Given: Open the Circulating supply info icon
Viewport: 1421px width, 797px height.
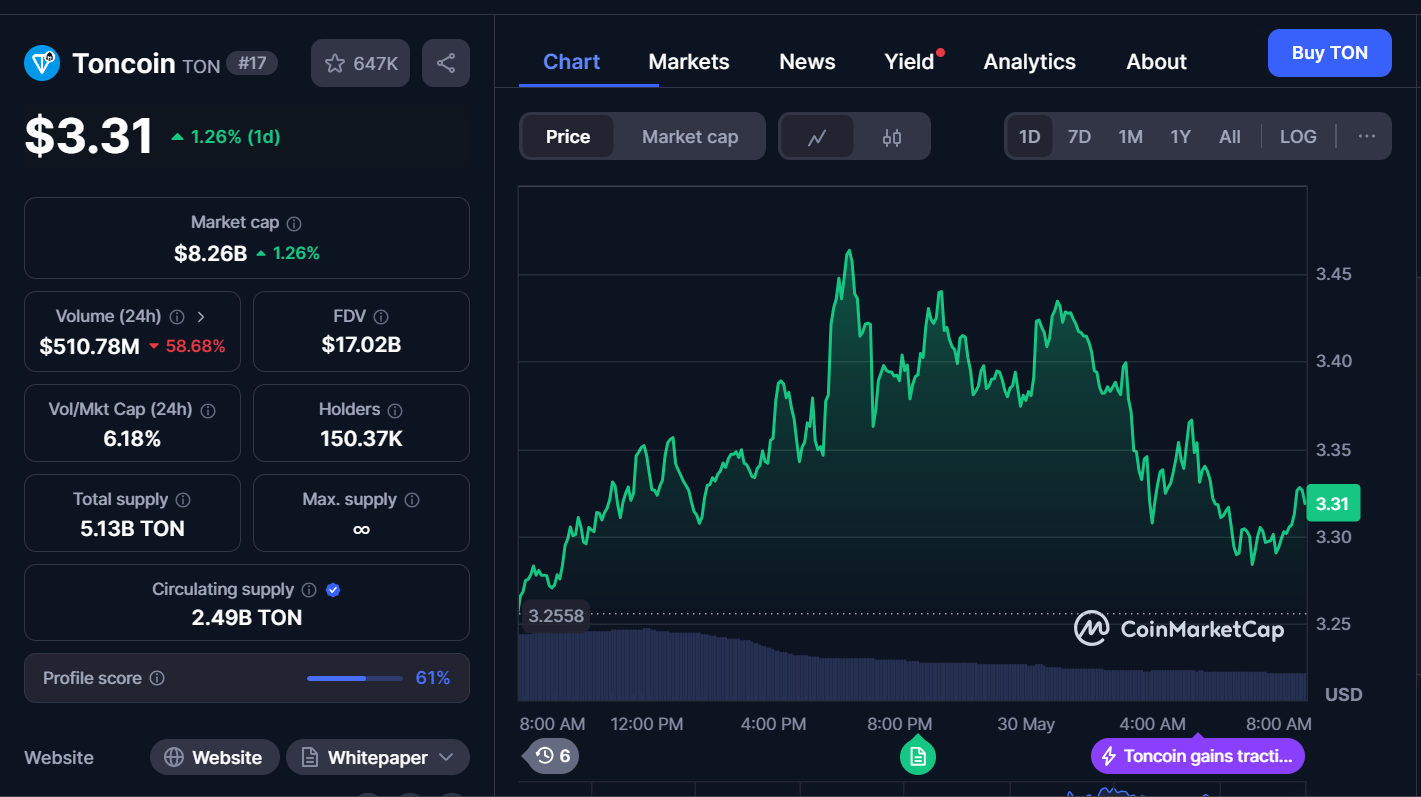Looking at the screenshot, I should (x=309, y=590).
